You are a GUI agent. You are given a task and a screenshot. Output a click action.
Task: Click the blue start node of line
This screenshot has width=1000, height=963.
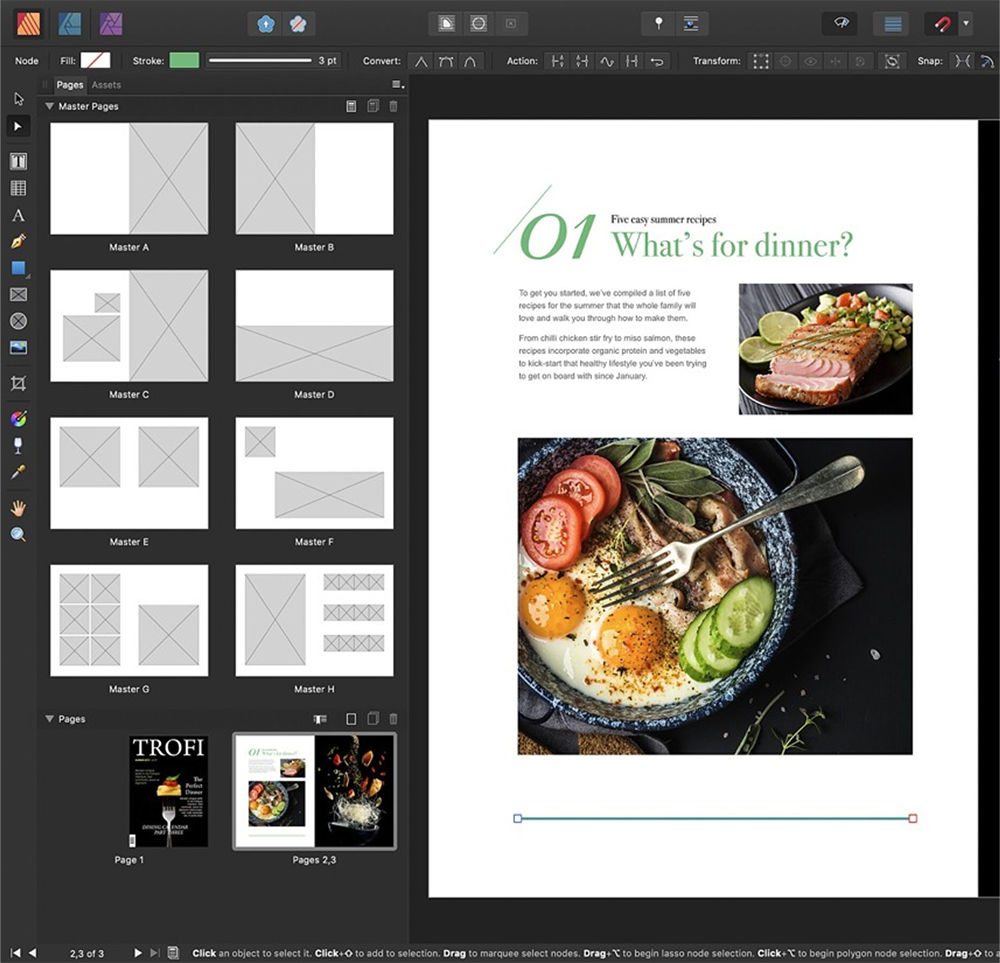518,818
